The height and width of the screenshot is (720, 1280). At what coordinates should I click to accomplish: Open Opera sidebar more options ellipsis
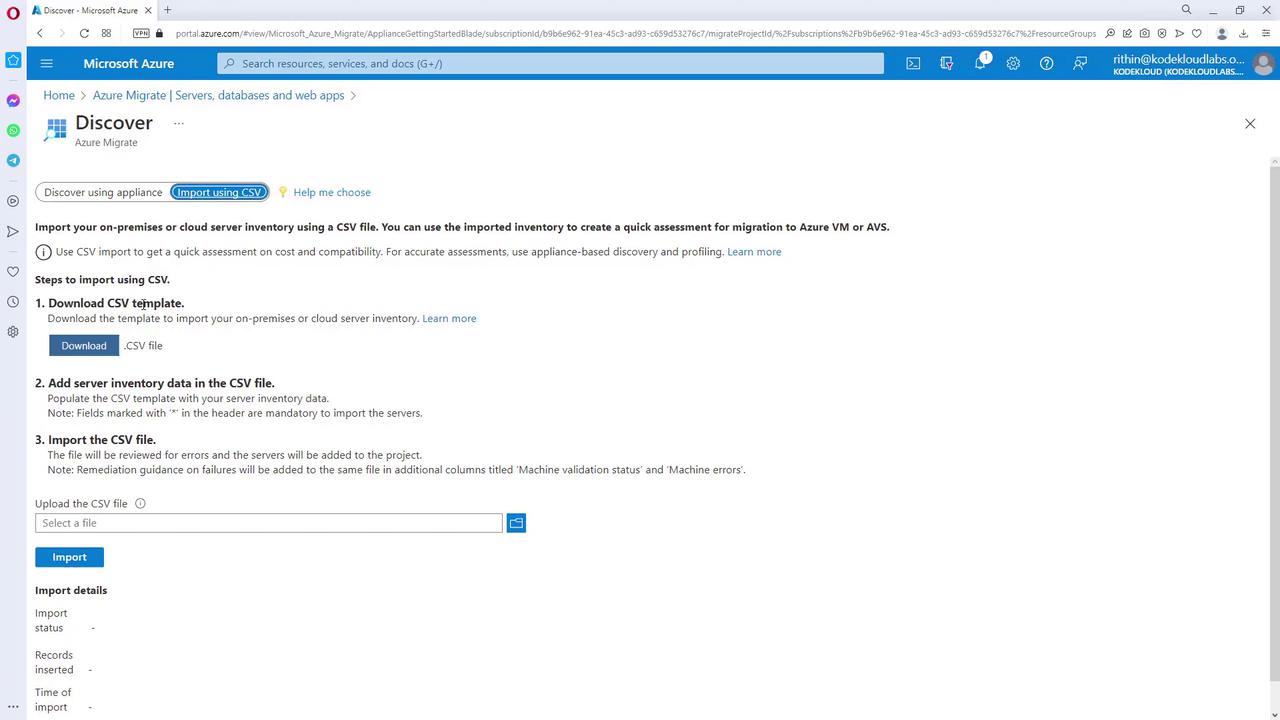coord(13,706)
